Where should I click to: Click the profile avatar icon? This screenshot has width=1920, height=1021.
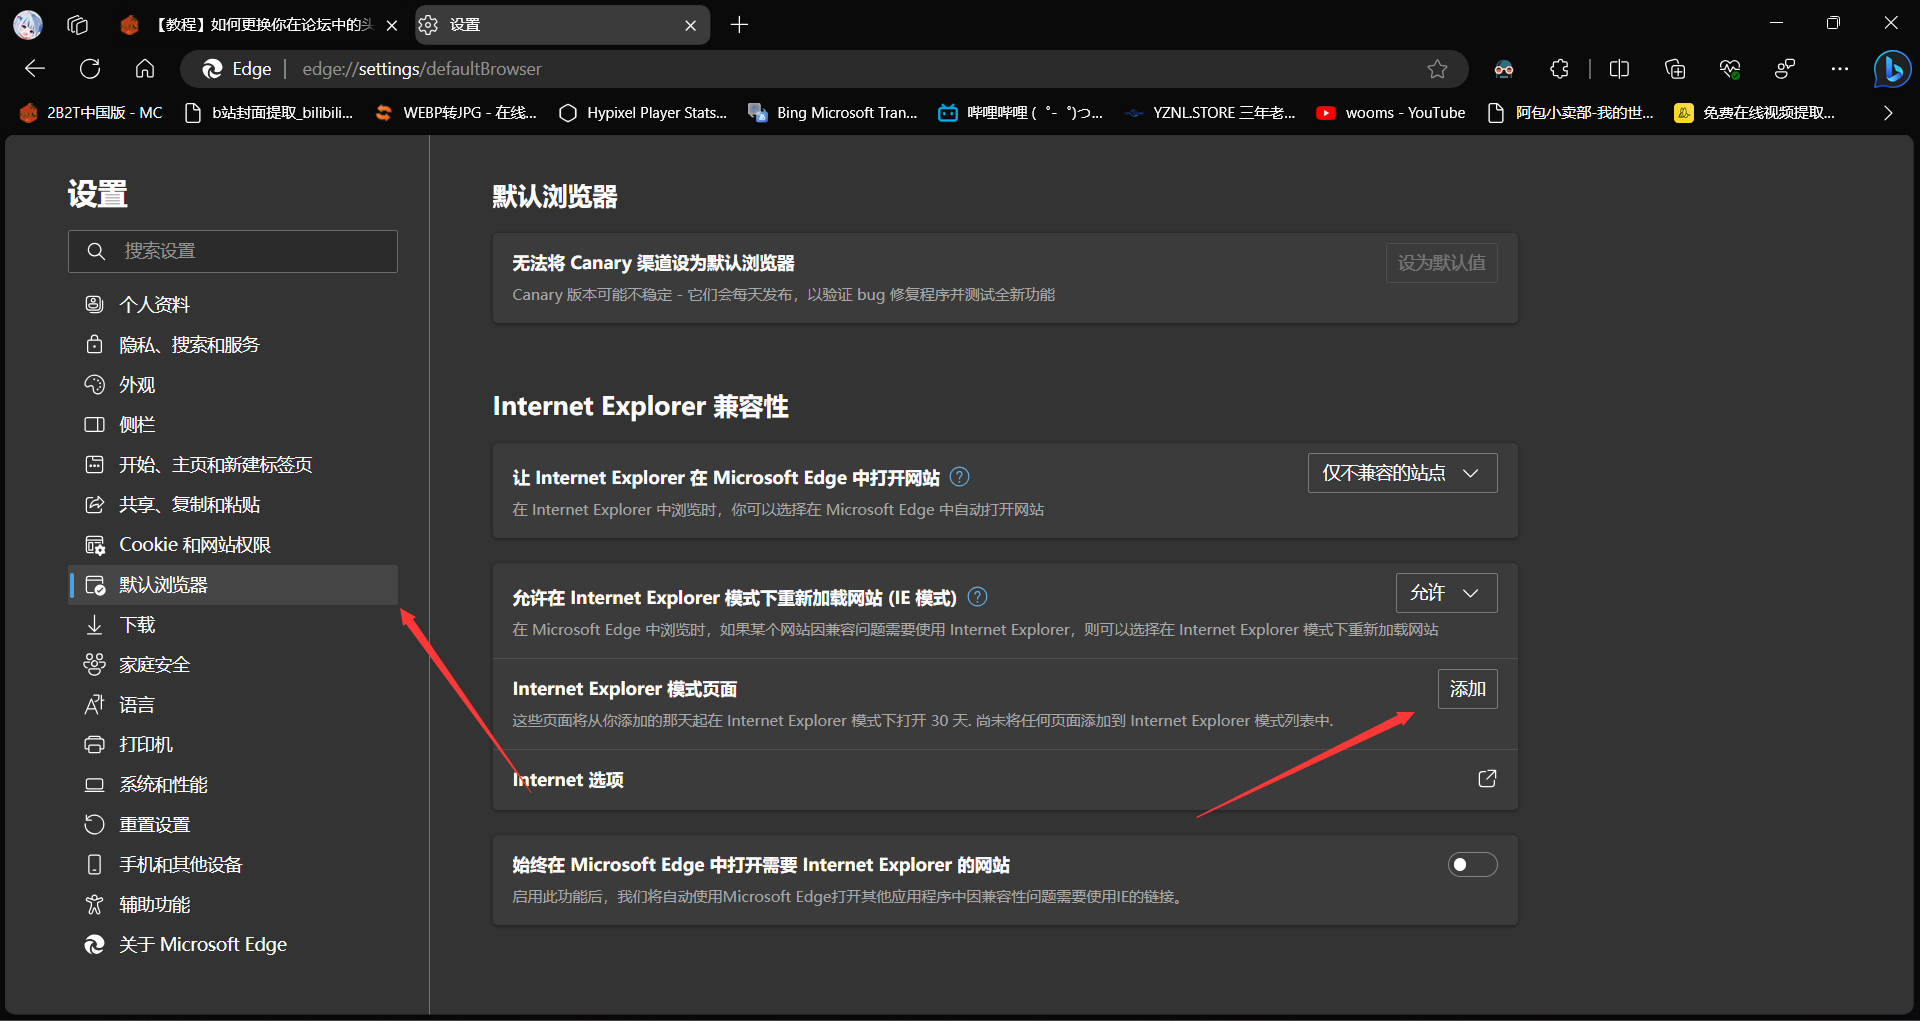click(28, 25)
